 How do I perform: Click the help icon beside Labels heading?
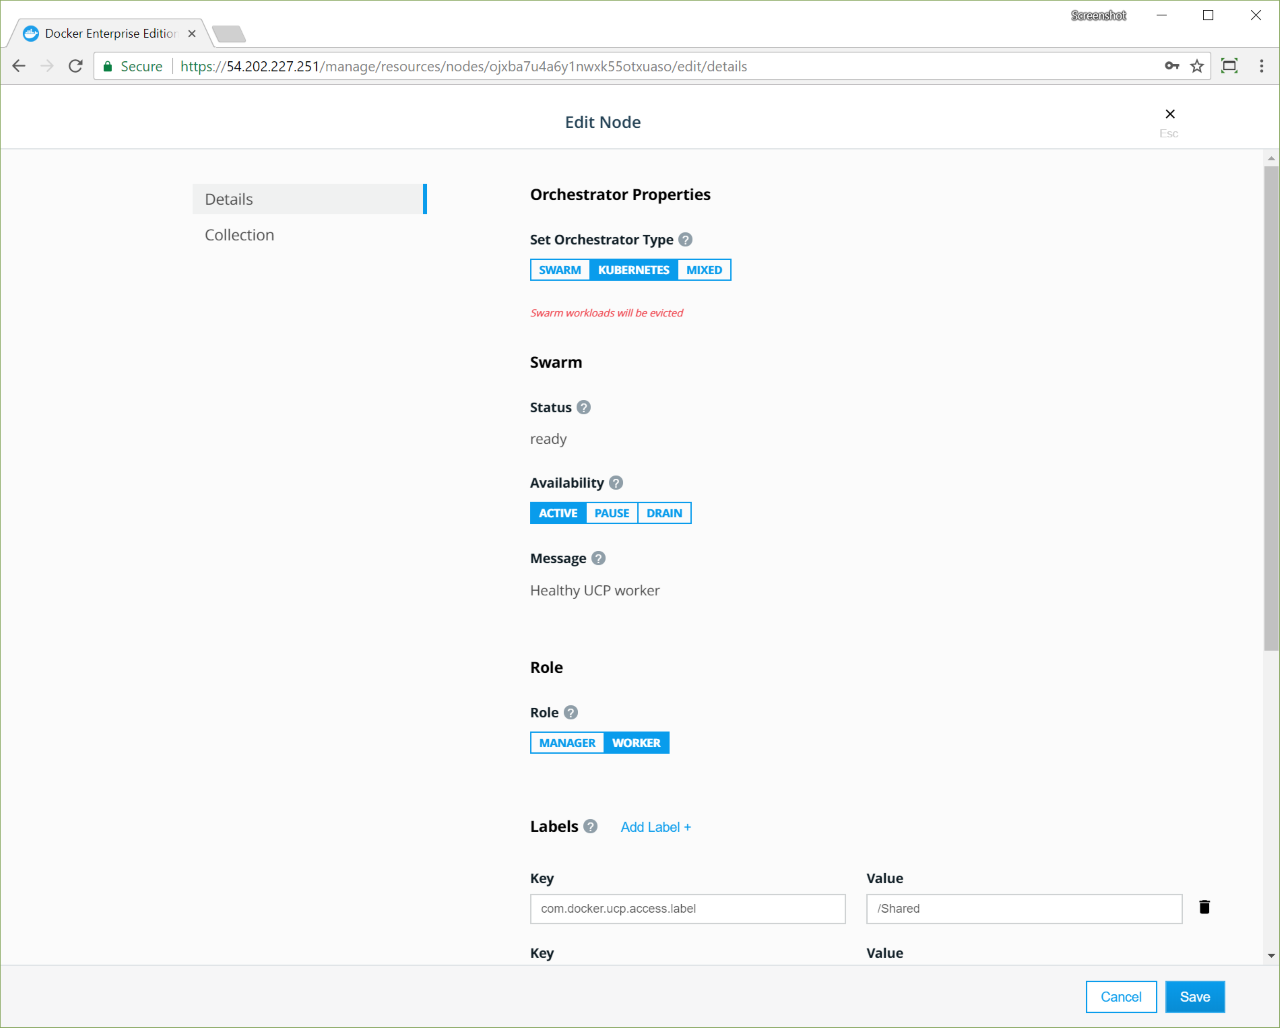[x=590, y=827]
